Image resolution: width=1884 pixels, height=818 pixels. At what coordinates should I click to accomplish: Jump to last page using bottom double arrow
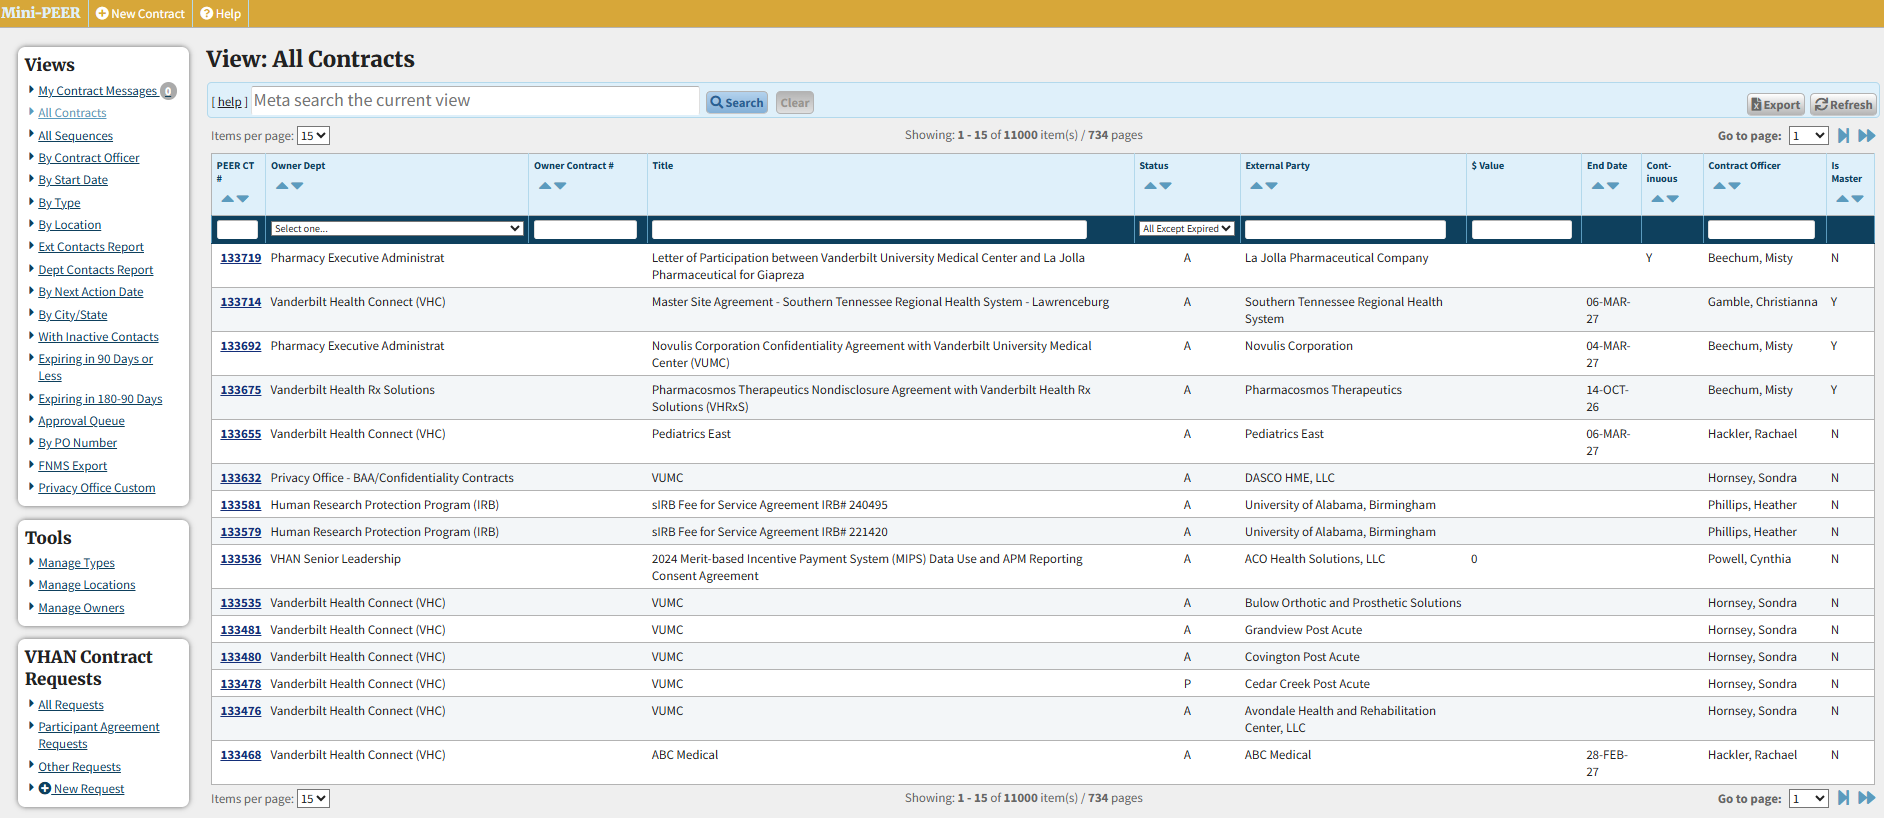(1866, 798)
